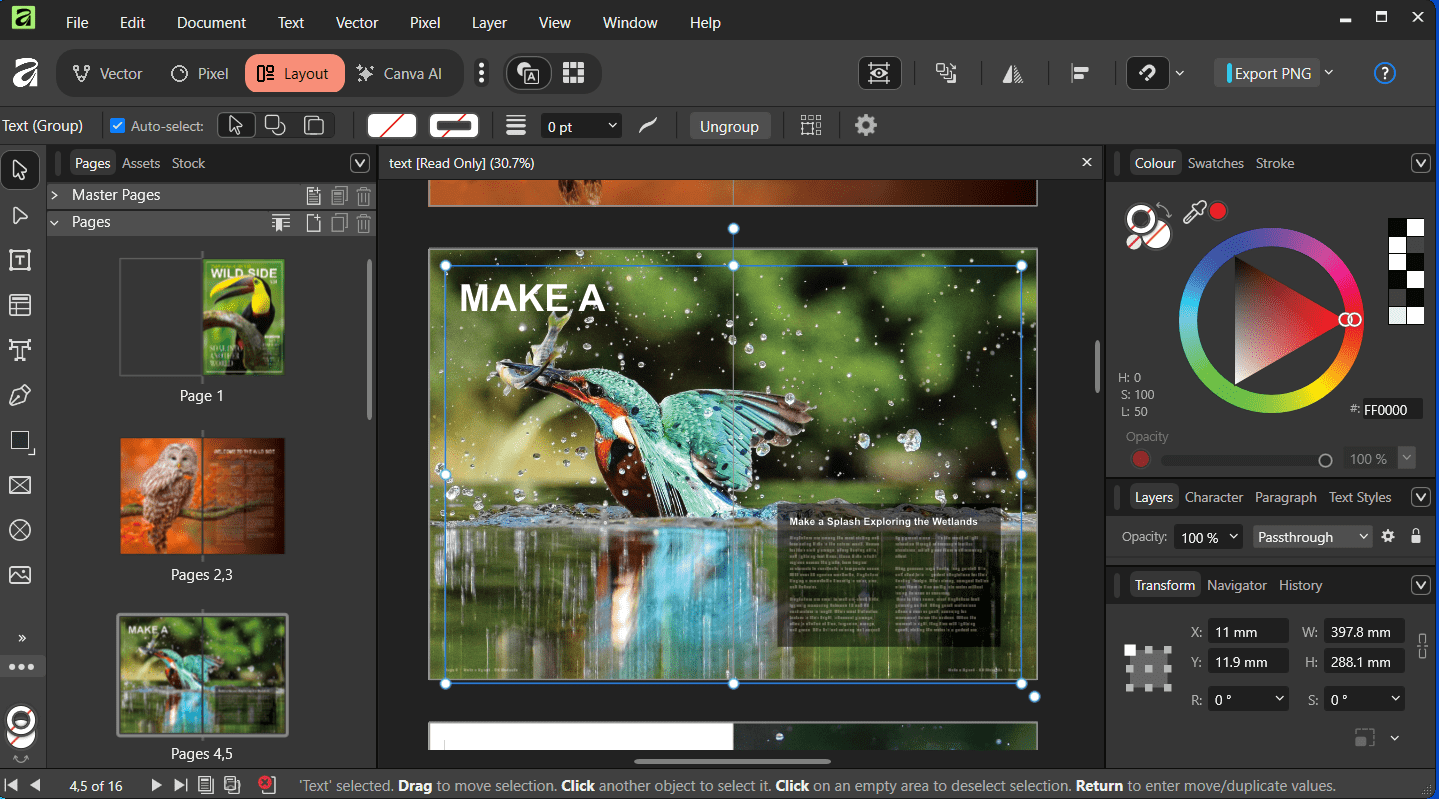
Task: Select the Frame Text tool
Action: point(20,260)
